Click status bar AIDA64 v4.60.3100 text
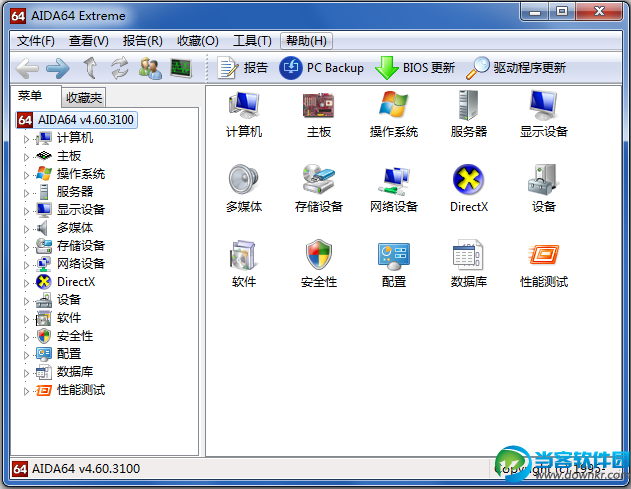Image resolution: width=631 pixels, height=489 pixels. coord(86,469)
